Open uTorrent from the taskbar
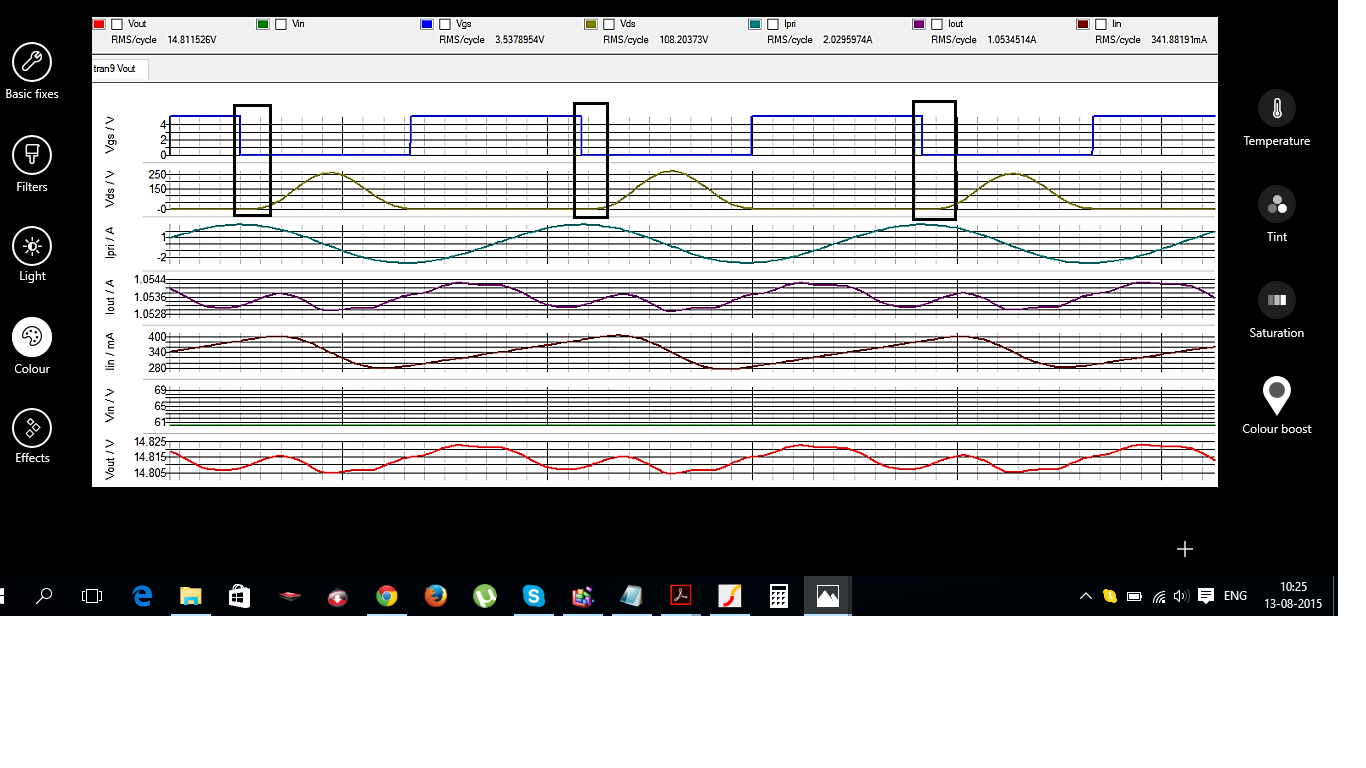 point(485,596)
